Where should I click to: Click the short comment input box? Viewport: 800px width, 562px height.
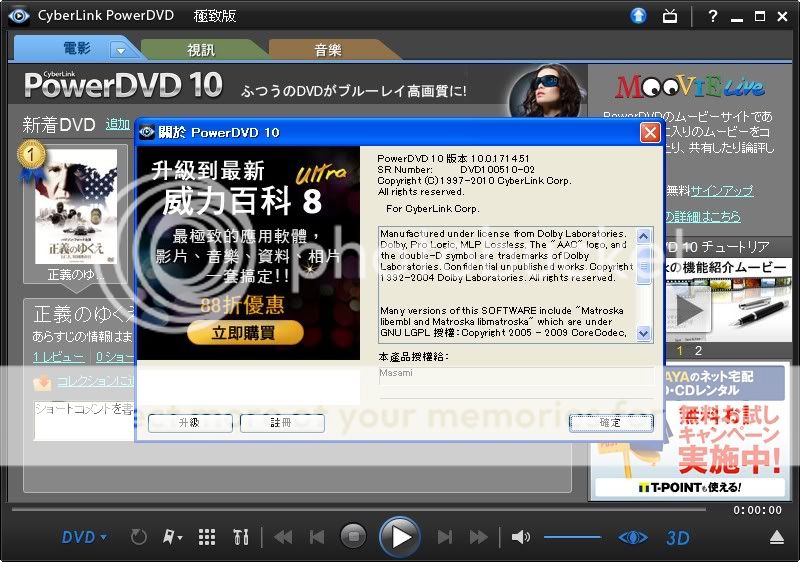[84, 421]
